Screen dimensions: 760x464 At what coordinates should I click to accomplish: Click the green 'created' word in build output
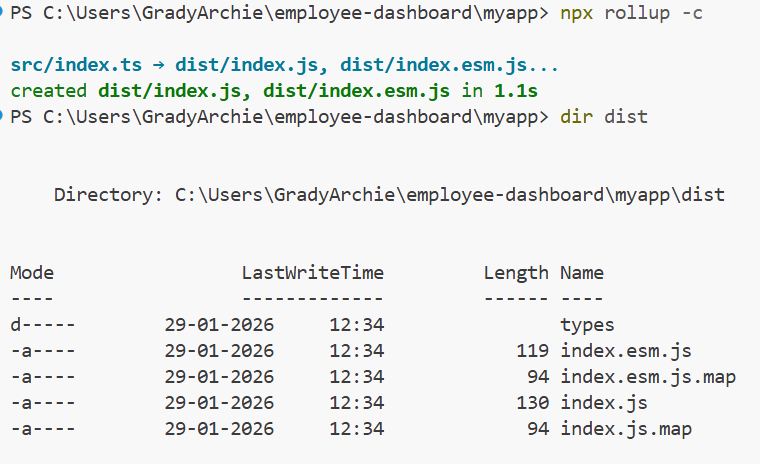[x=50, y=91]
